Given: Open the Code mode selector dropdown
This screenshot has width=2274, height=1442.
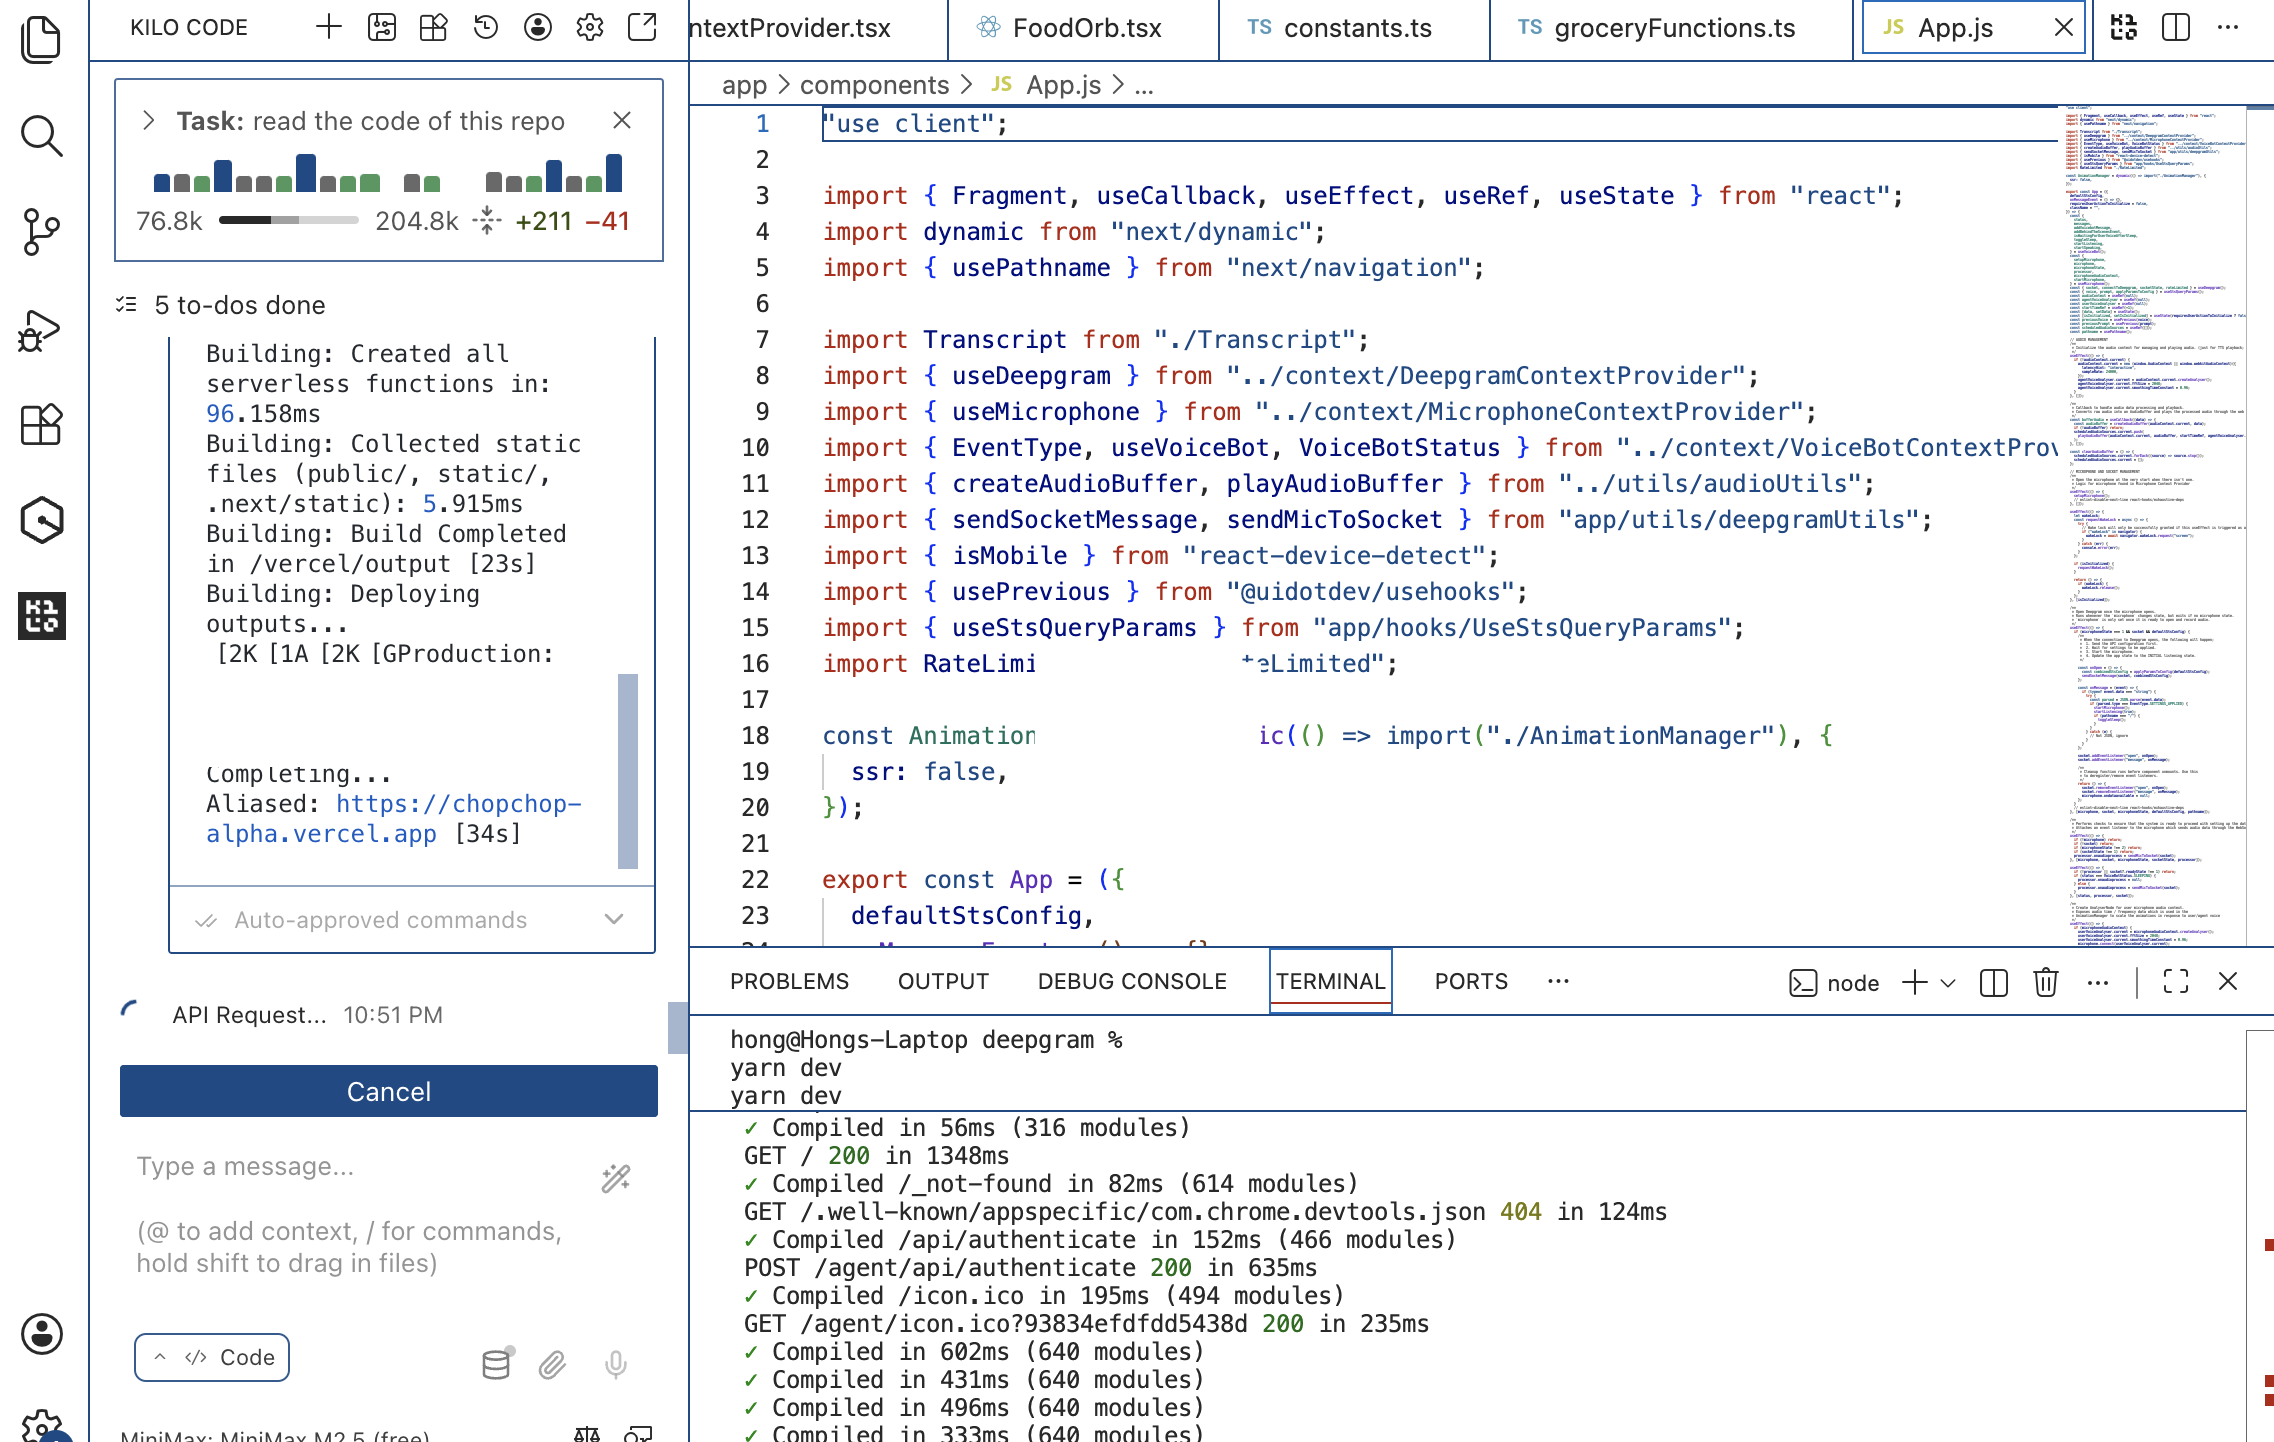Looking at the screenshot, I should [x=212, y=1357].
